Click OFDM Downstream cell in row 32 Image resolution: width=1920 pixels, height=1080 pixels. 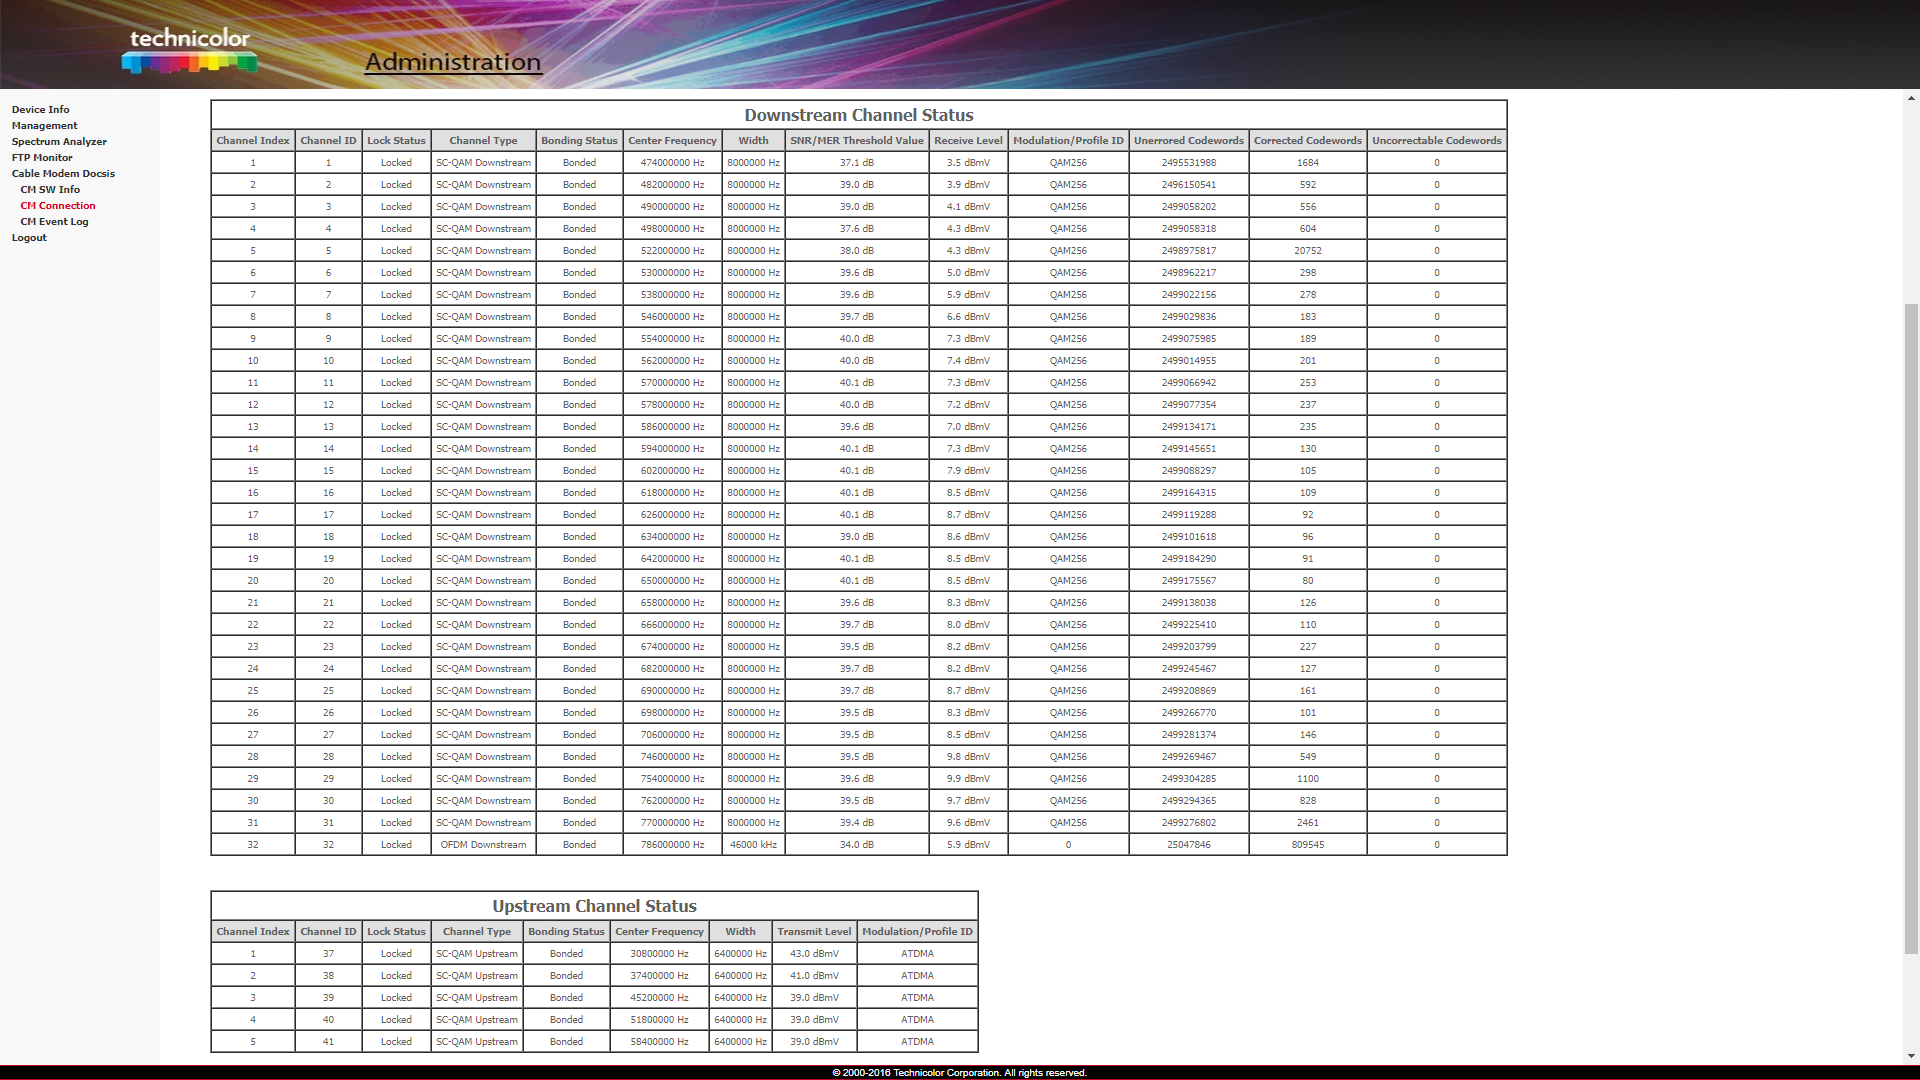(483, 845)
